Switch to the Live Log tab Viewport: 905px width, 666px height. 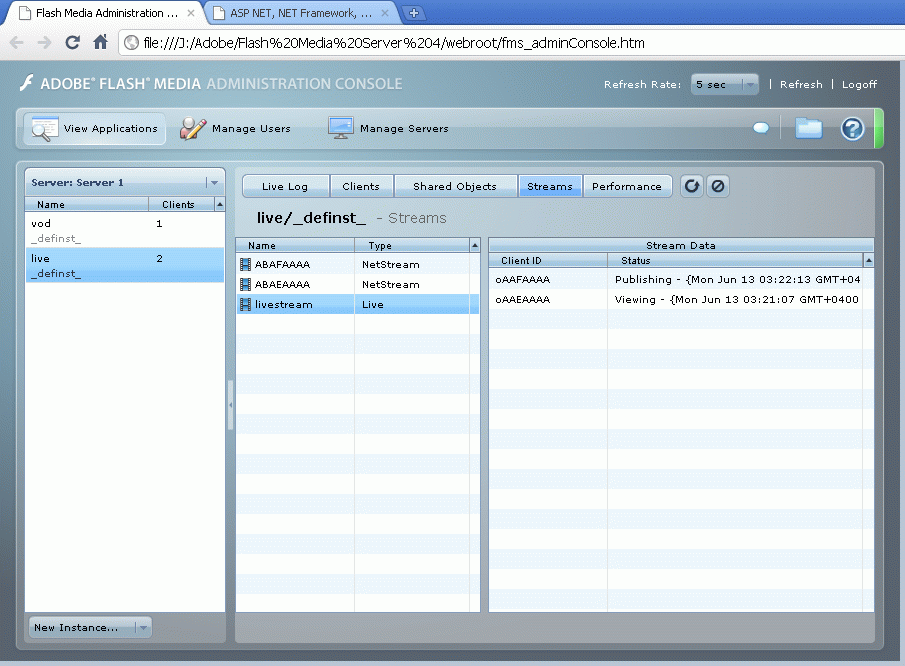pos(285,186)
